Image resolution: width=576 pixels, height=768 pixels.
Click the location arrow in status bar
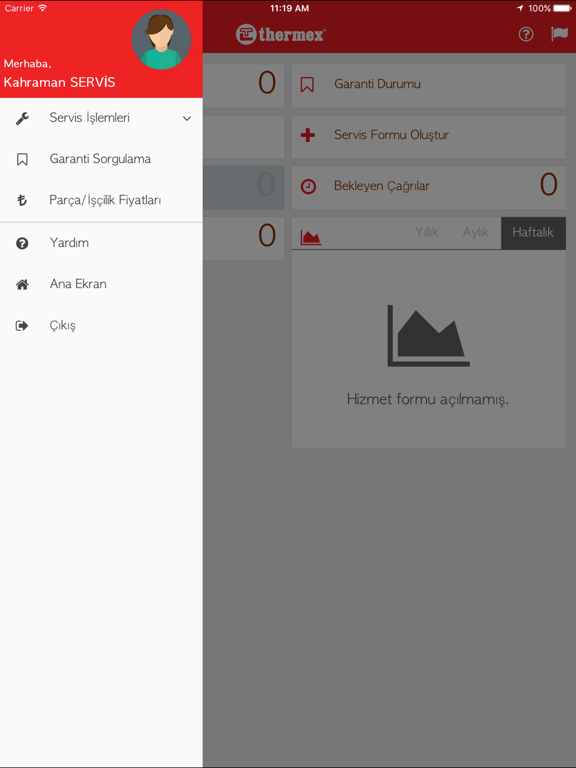[520, 8]
